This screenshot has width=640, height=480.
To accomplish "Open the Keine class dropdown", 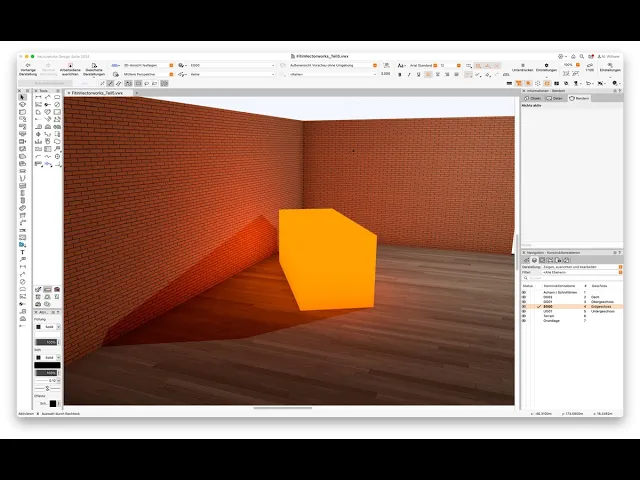I will tap(232, 74).
